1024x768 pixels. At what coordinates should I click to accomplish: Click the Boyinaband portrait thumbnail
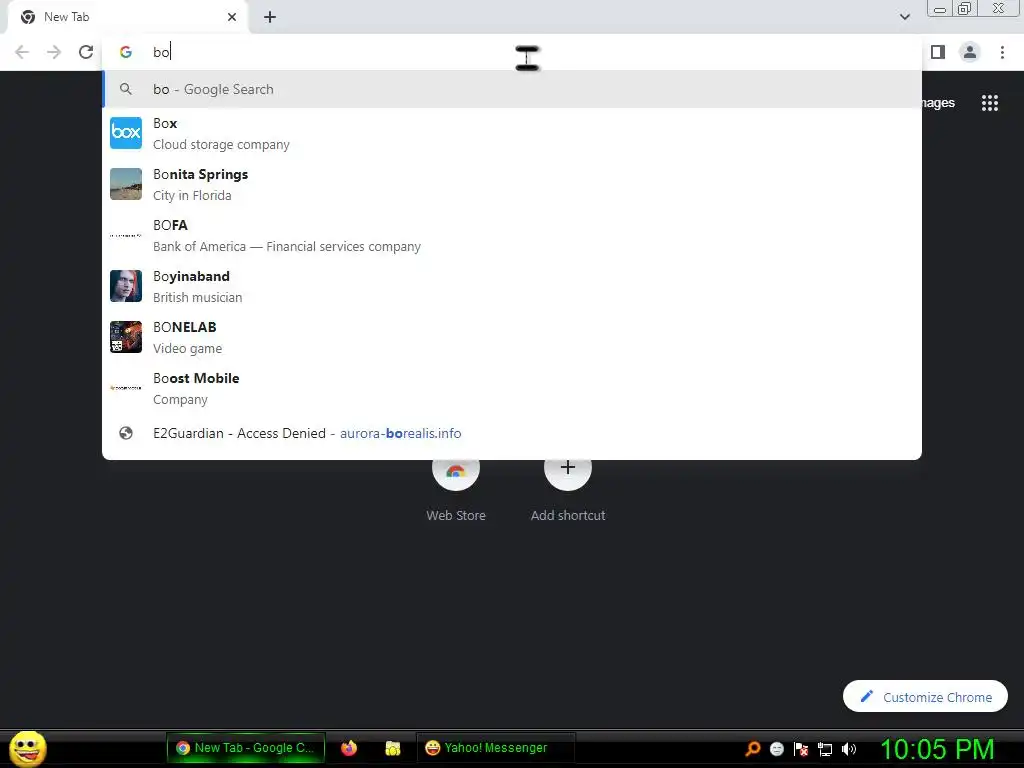(126, 286)
